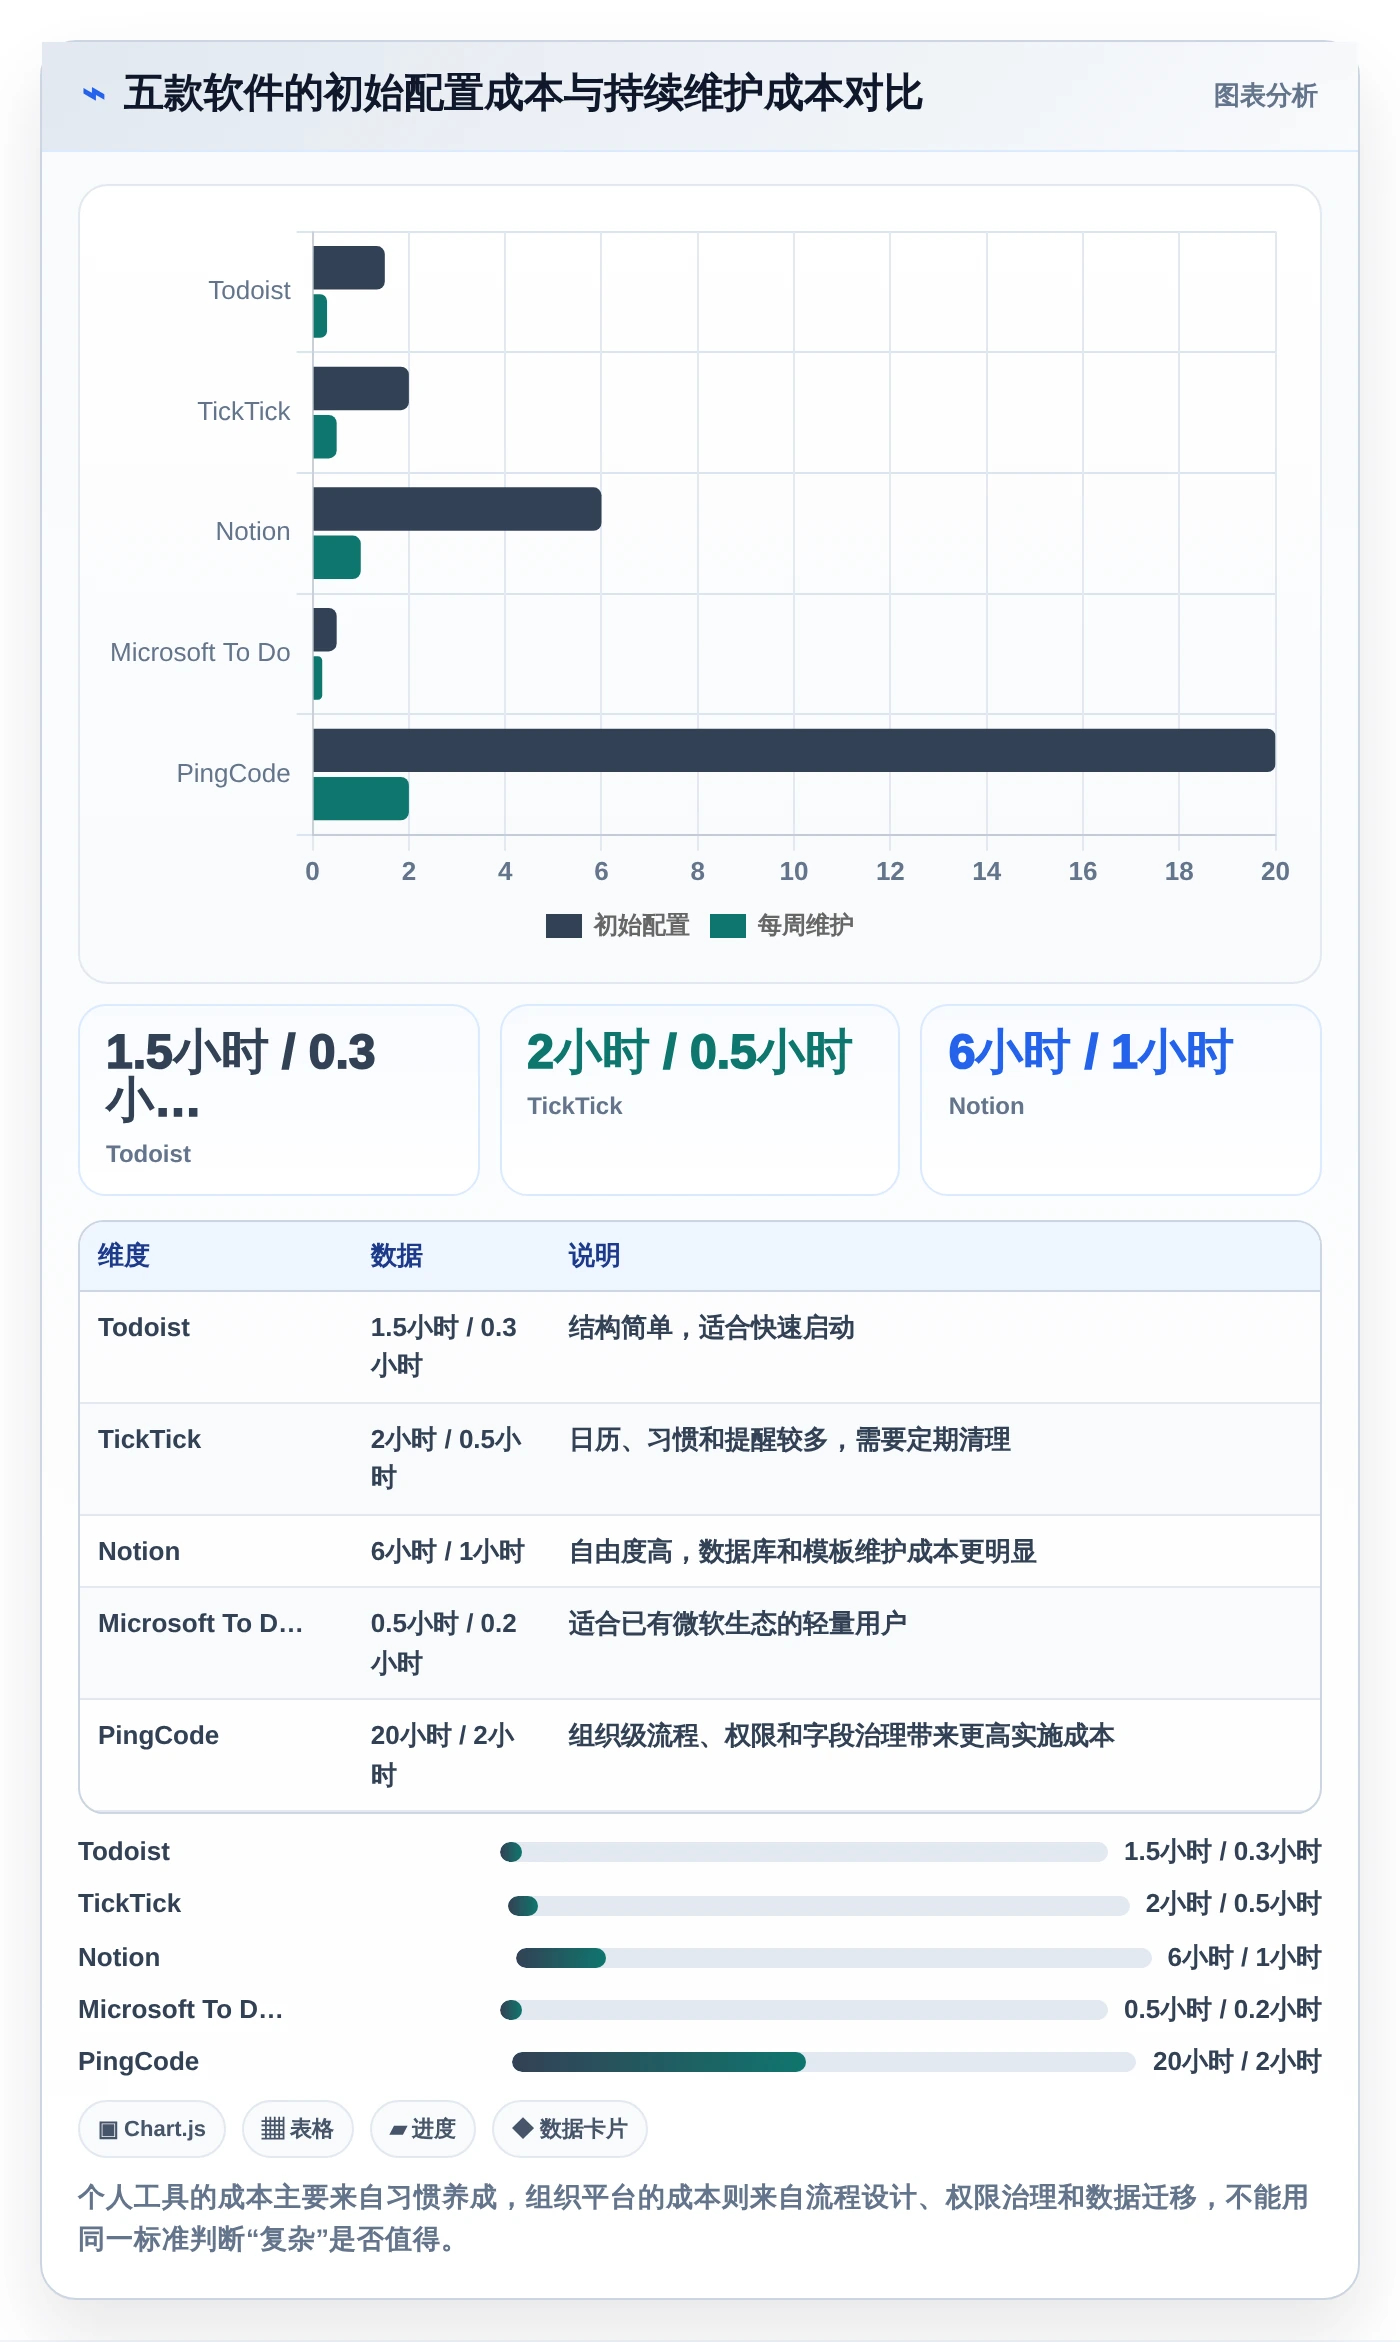
Task: Select the Todoist table row name
Action: 144,1328
